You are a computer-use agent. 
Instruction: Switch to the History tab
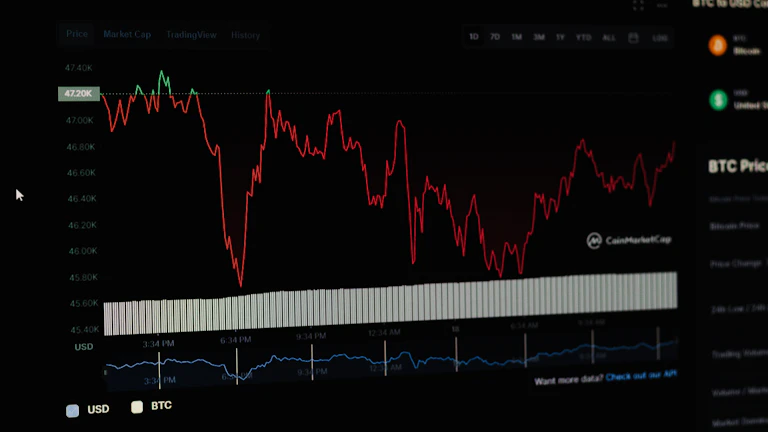pyautogui.click(x=245, y=35)
